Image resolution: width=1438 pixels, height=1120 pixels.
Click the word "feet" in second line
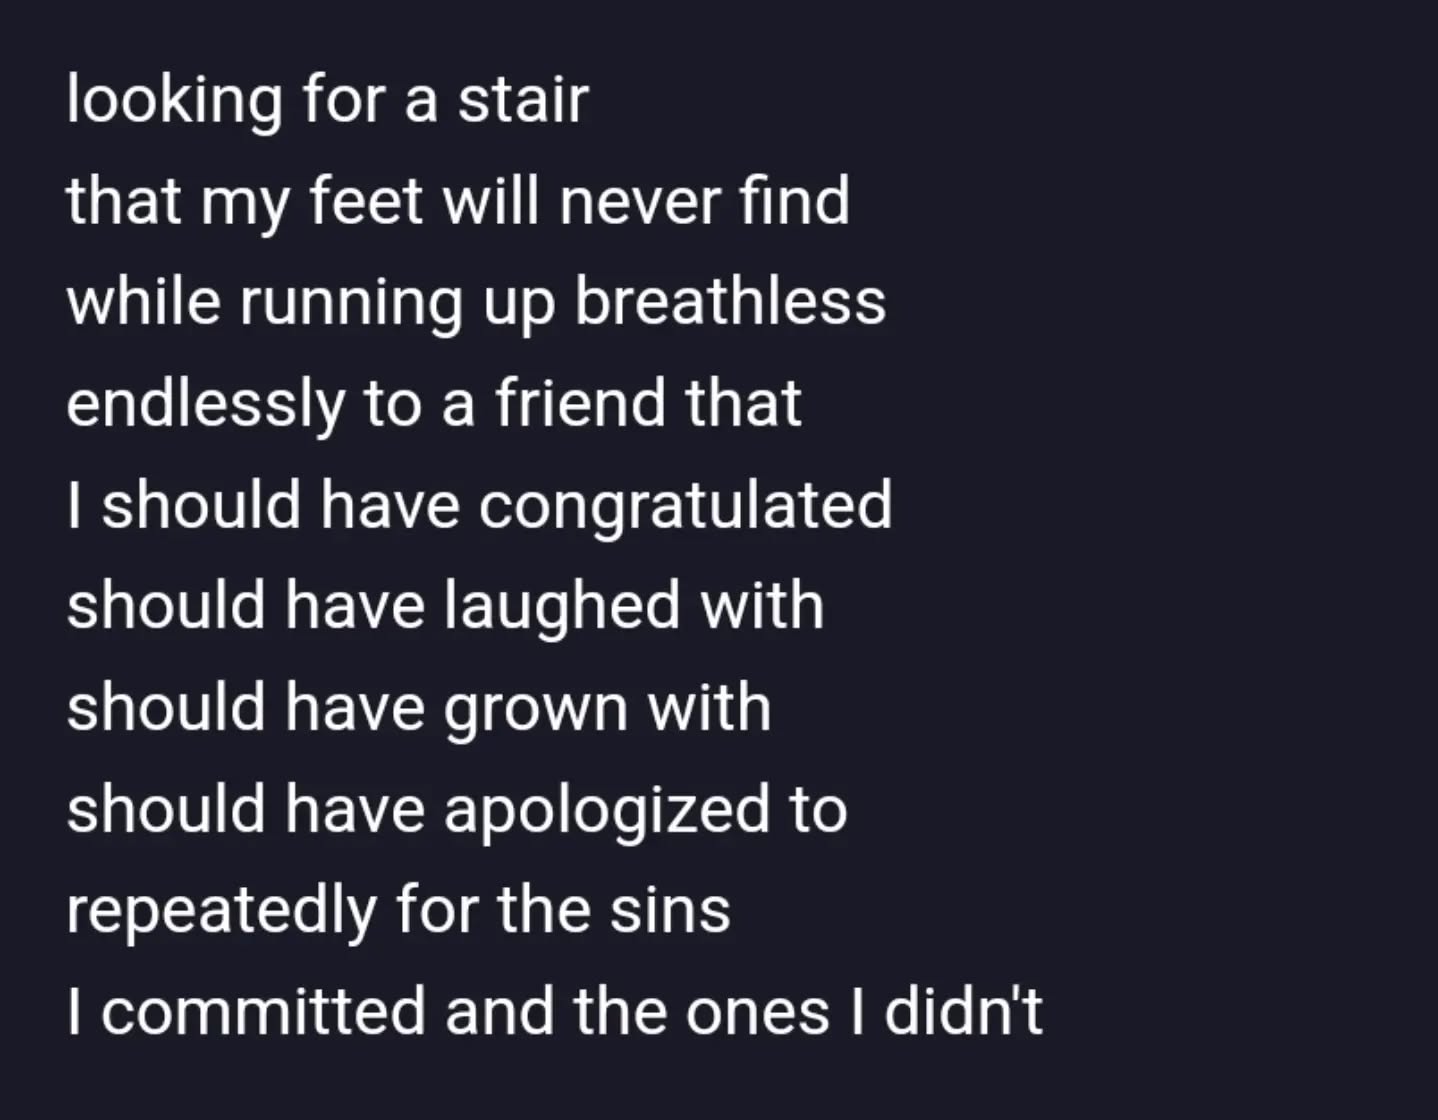pyautogui.click(x=366, y=201)
